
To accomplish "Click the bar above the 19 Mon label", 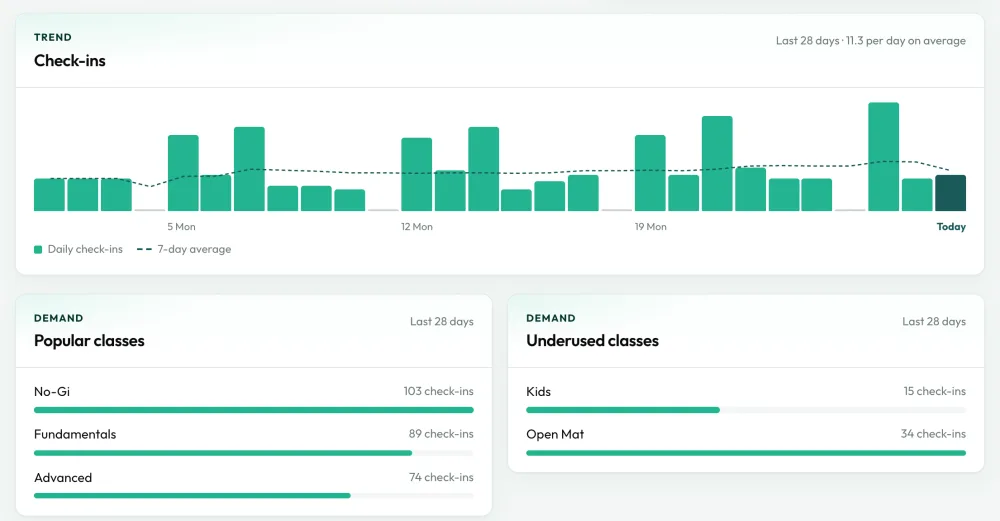I will coord(650,173).
